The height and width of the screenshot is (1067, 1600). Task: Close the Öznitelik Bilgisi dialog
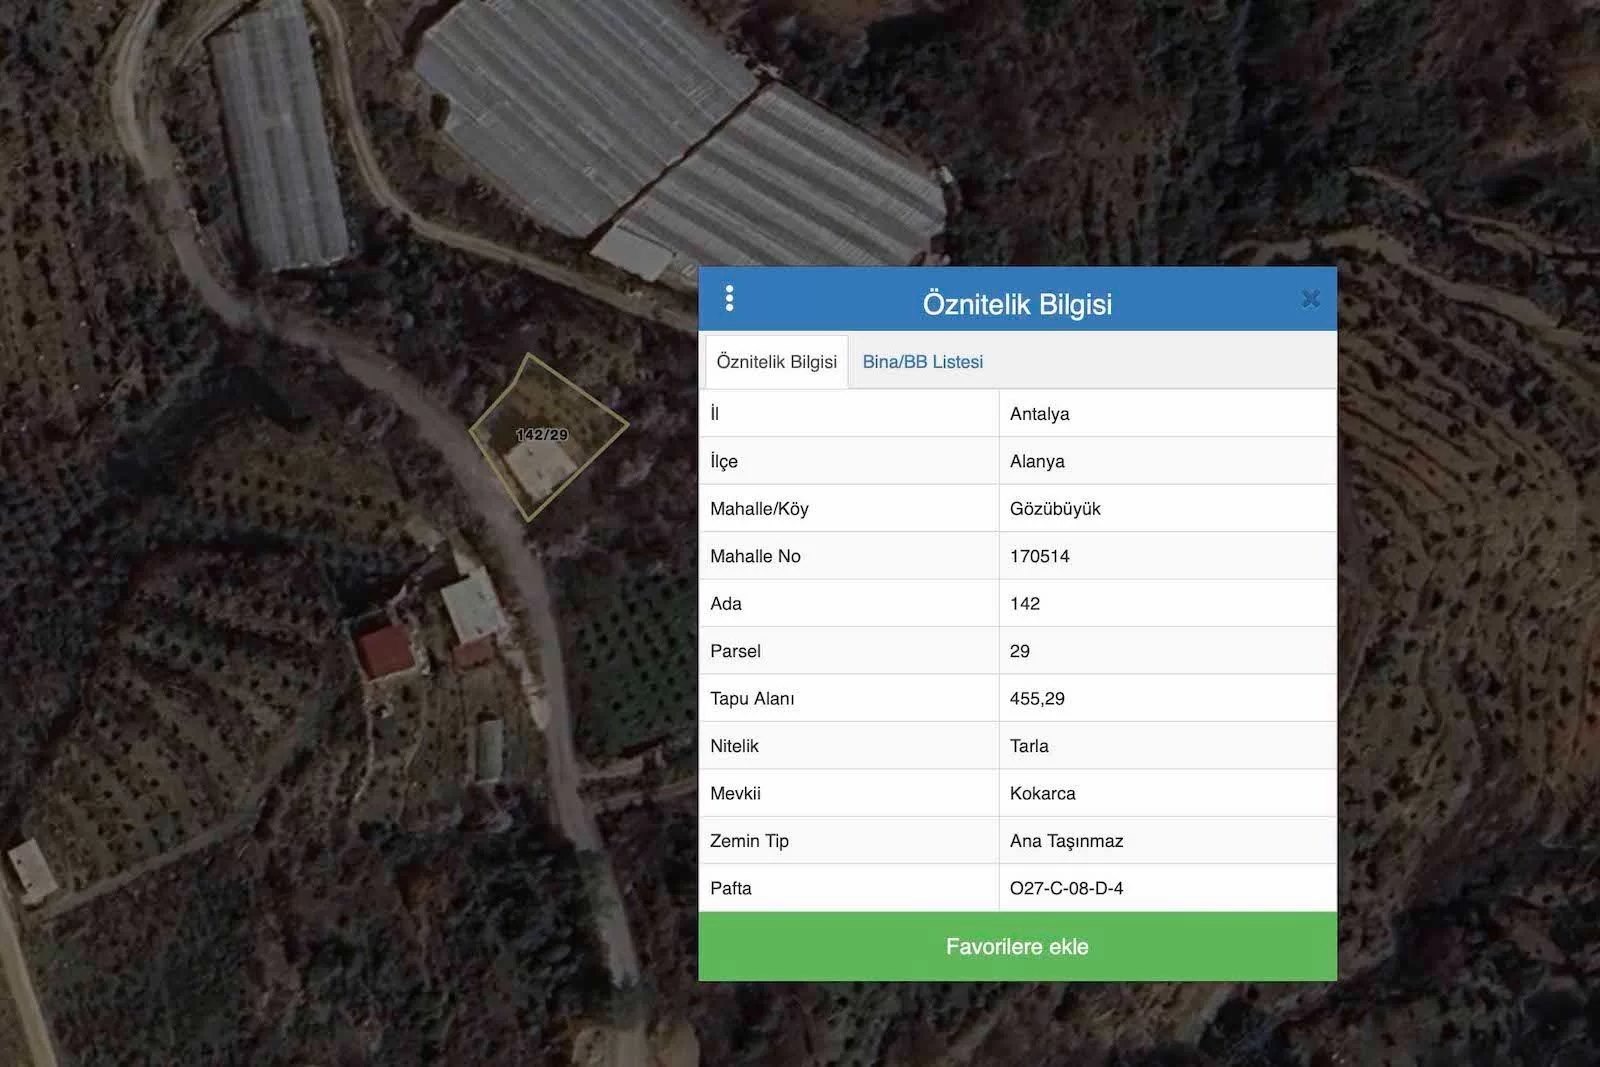(1310, 299)
